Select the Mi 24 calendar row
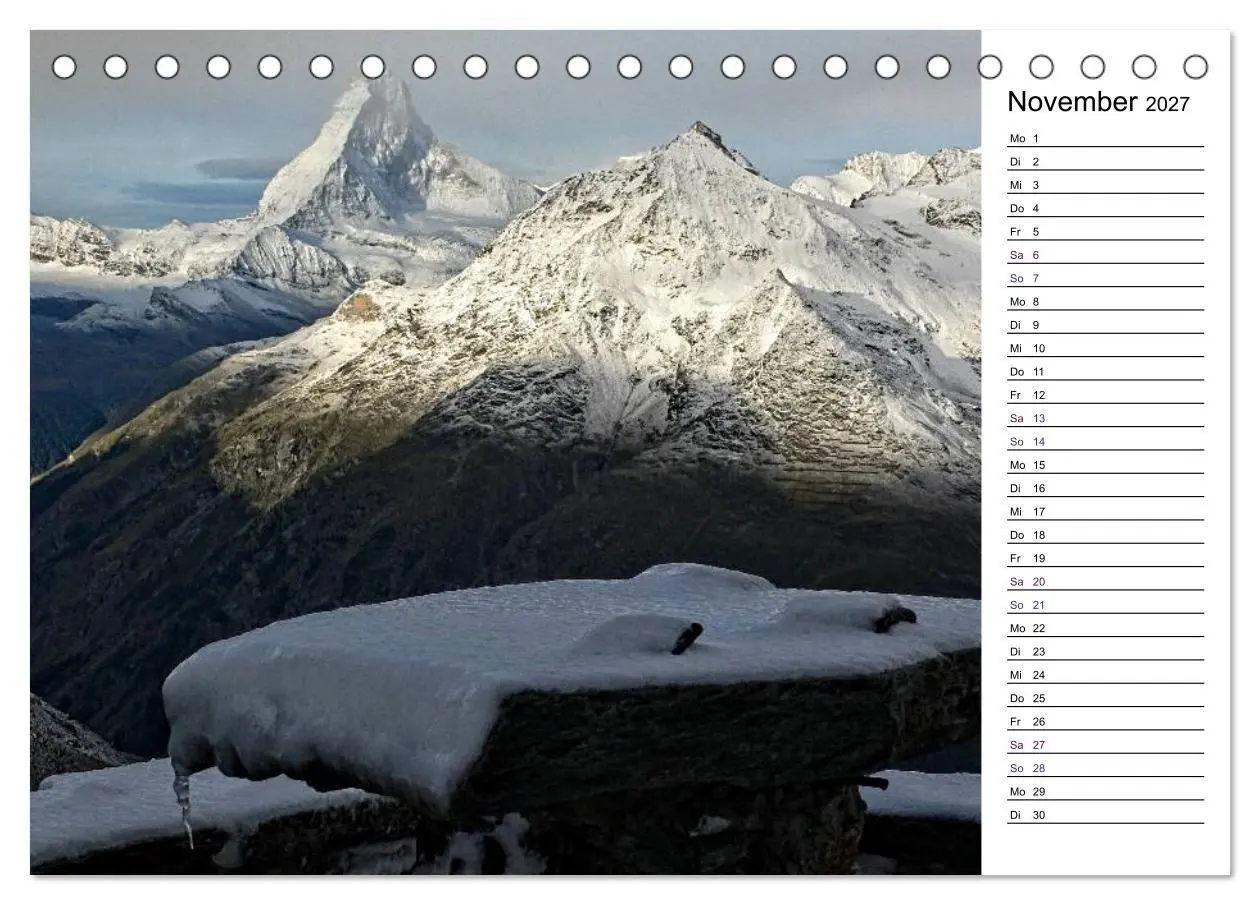The width and height of the screenshot is (1260, 905). click(x=1105, y=675)
